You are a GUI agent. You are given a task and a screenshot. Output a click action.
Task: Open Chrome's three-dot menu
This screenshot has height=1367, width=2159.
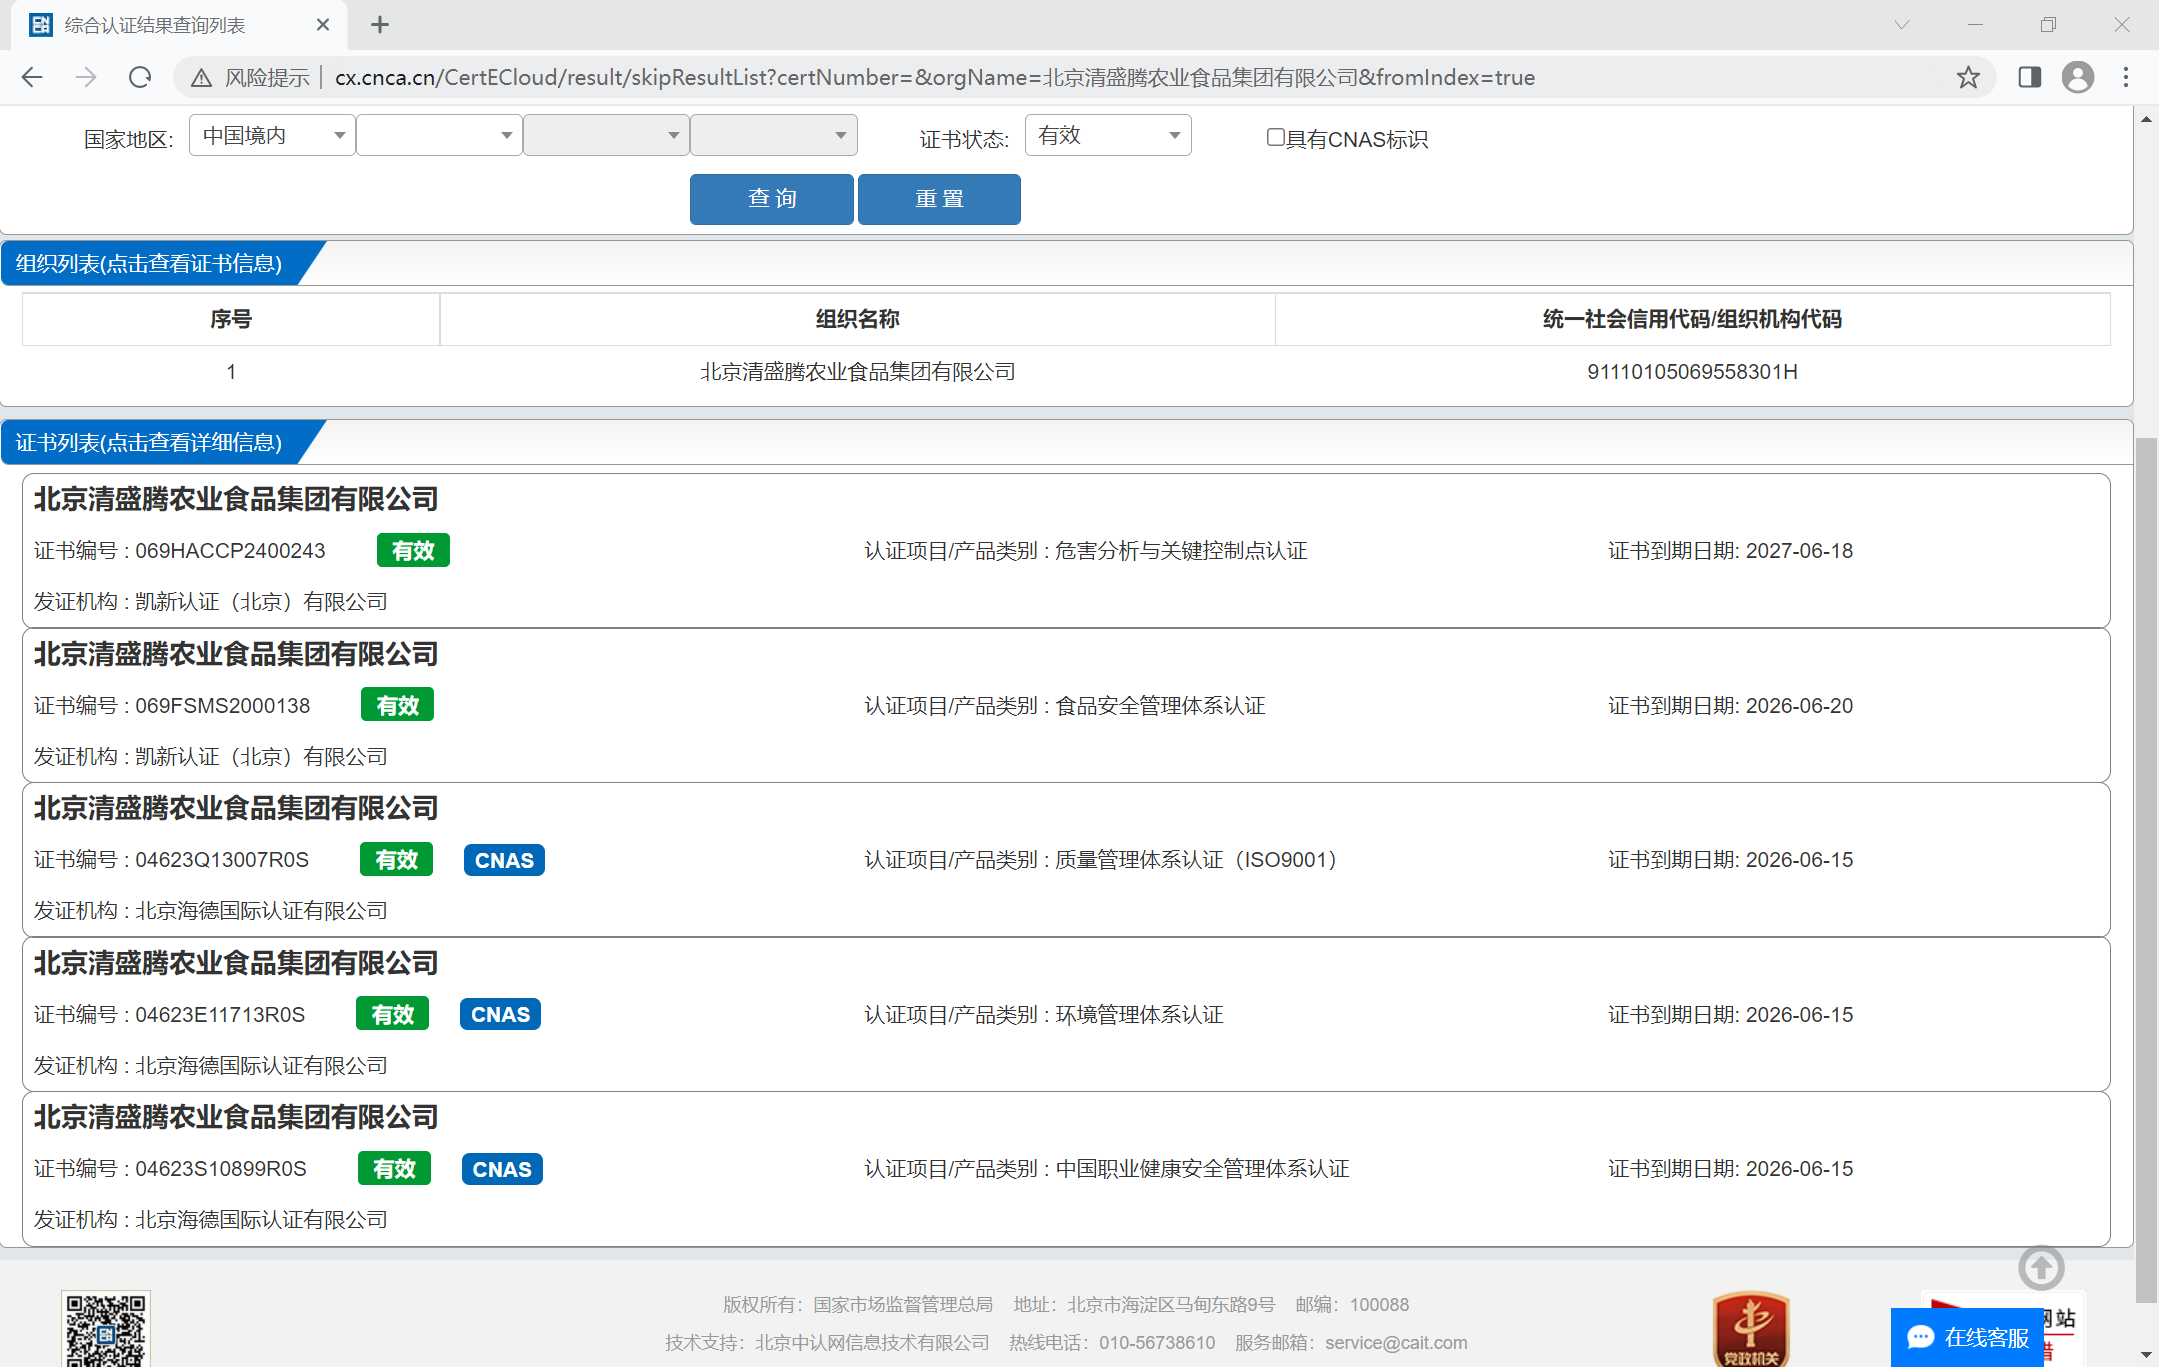point(2126,78)
